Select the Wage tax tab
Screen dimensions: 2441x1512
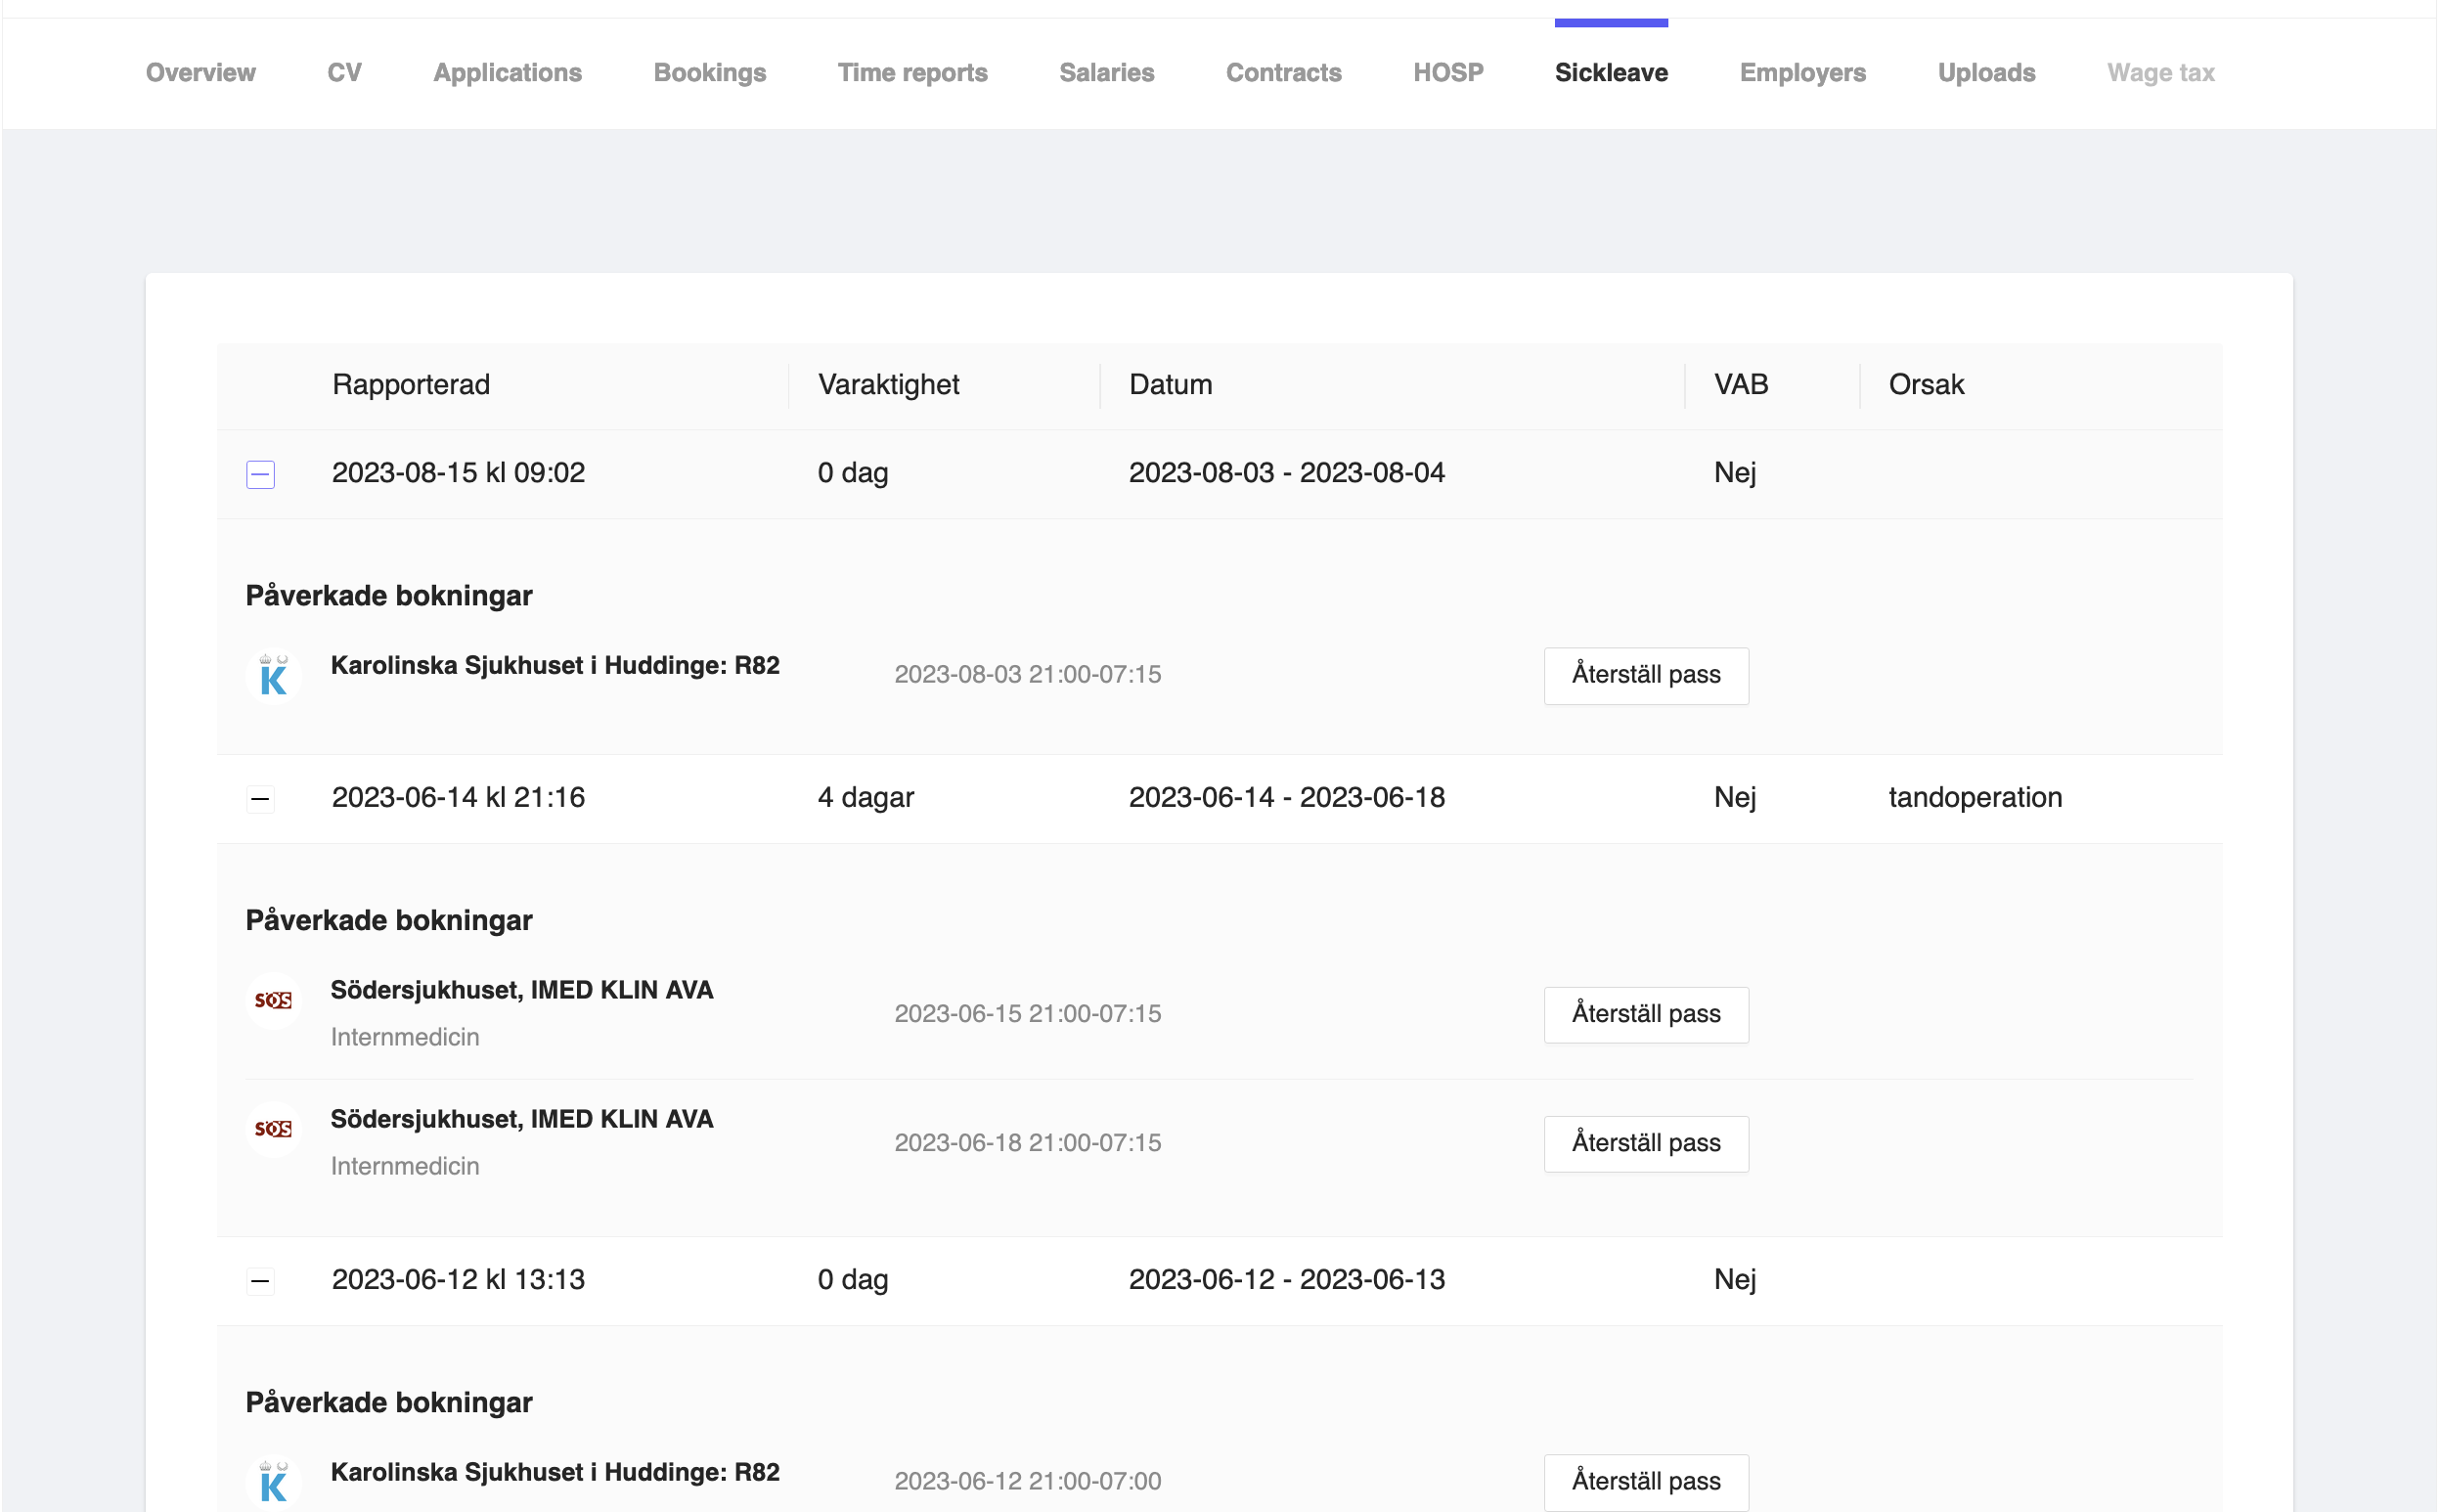tap(2160, 73)
